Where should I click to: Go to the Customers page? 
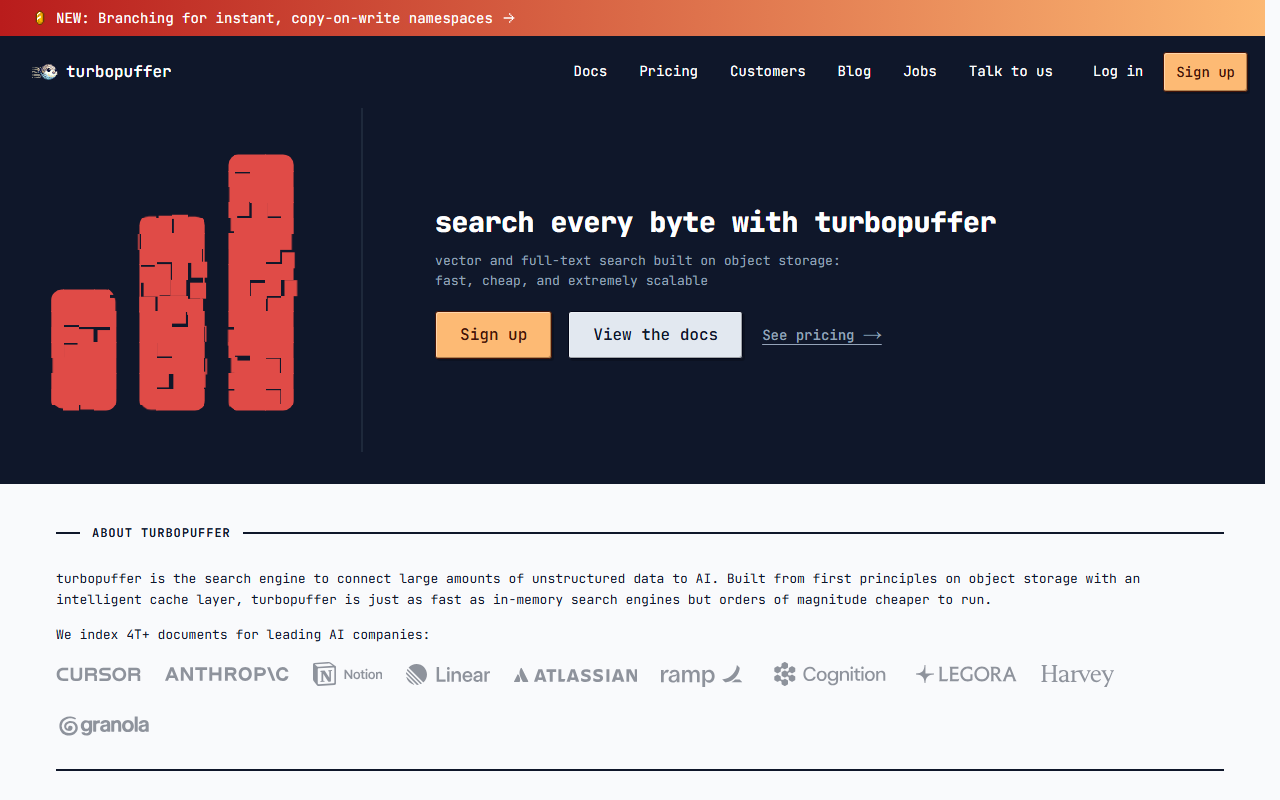point(768,71)
